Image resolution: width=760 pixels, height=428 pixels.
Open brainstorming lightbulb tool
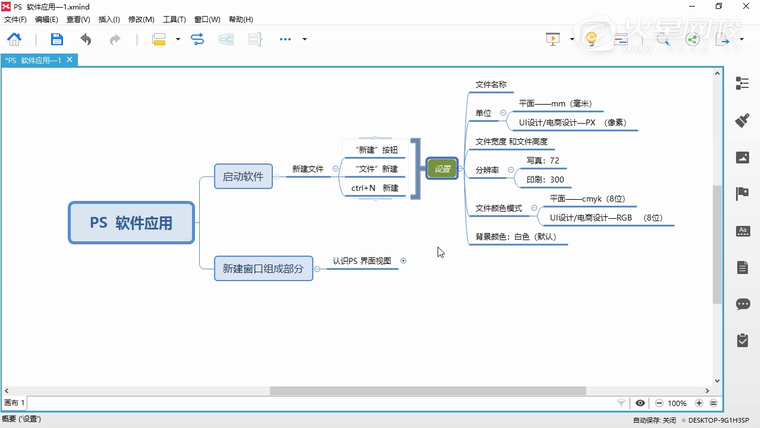click(x=591, y=39)
